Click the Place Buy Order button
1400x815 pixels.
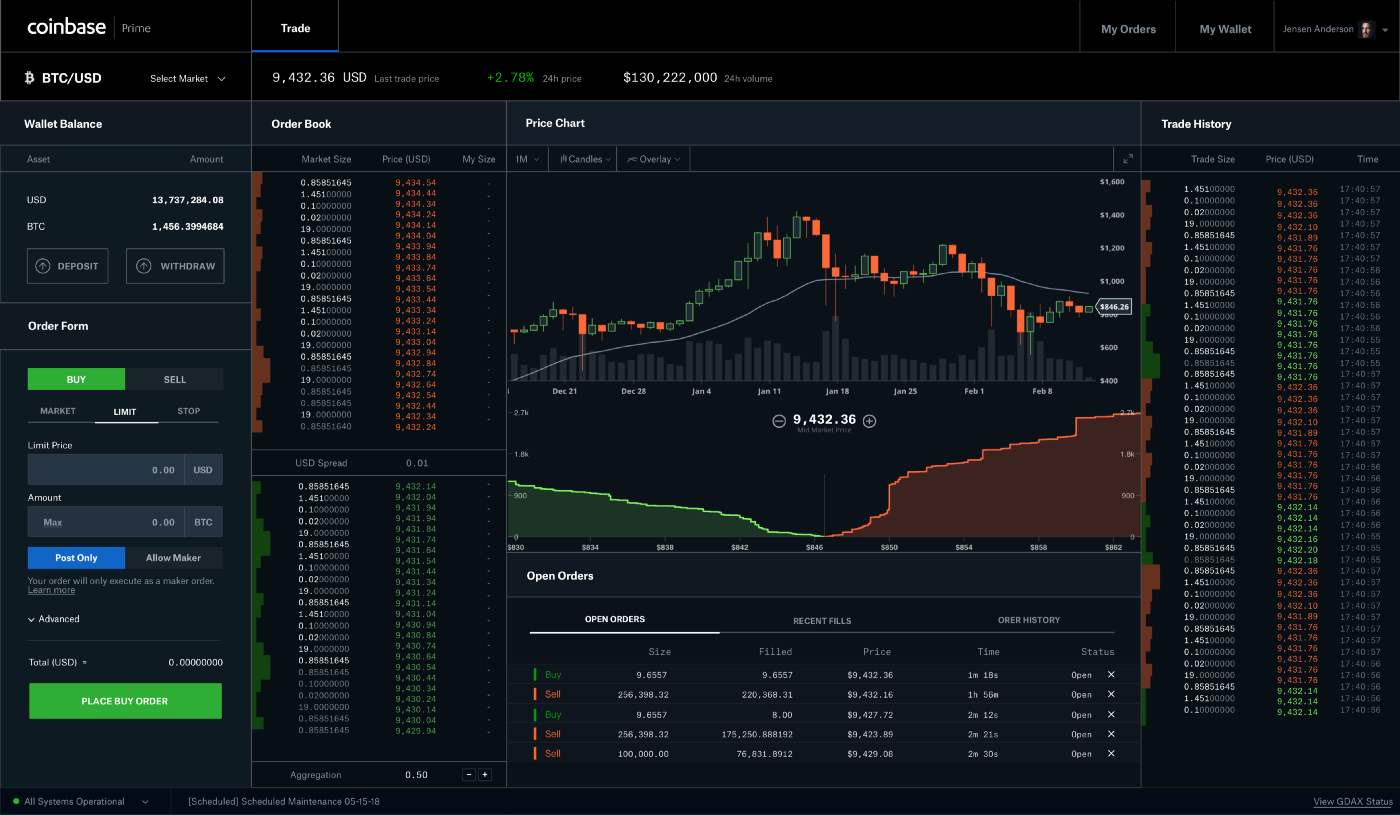coord(124,701)
